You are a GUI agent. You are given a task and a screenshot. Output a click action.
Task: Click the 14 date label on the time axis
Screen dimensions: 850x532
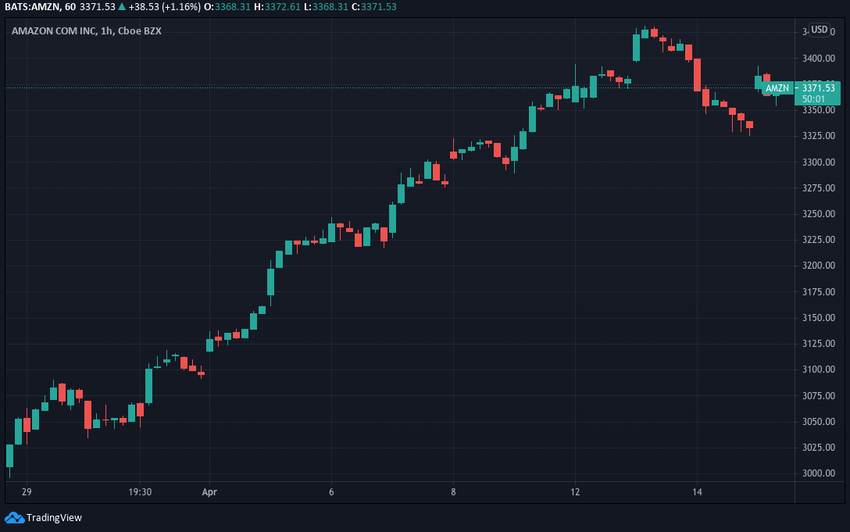697,492
